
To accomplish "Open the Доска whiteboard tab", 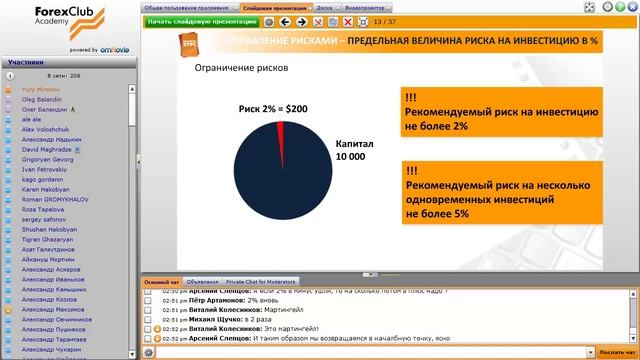I will [324, 8].
